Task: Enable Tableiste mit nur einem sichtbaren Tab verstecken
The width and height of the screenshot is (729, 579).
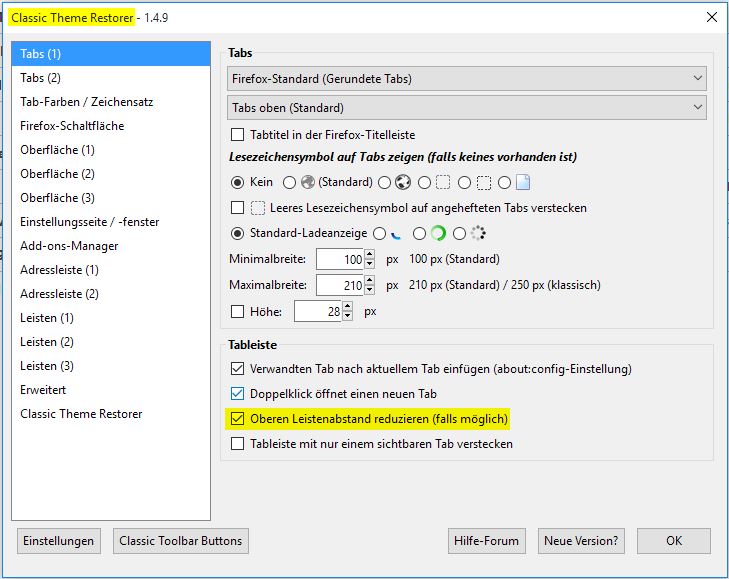Action: (x=238, y=444)
